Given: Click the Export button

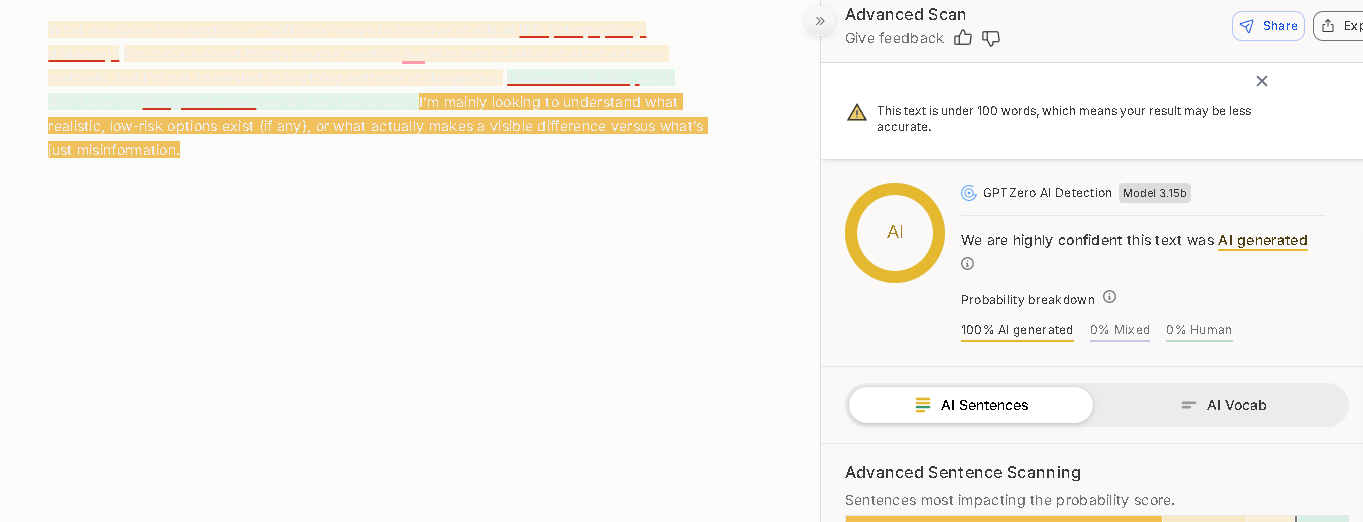Looking at the screenshot, I should [1340, 26].
